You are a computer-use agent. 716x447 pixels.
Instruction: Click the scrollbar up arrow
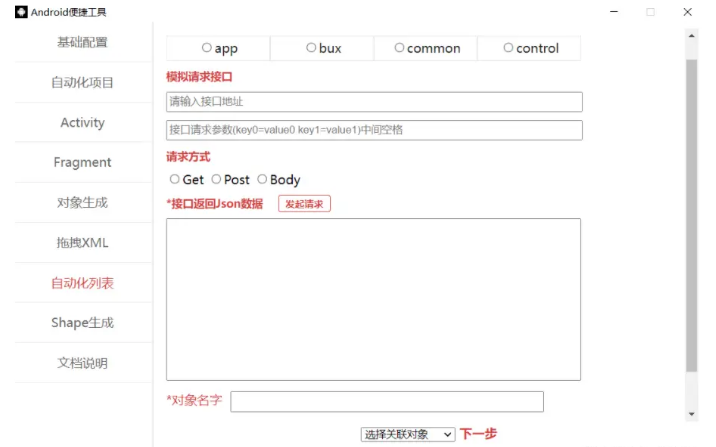(x=692, y=36)
